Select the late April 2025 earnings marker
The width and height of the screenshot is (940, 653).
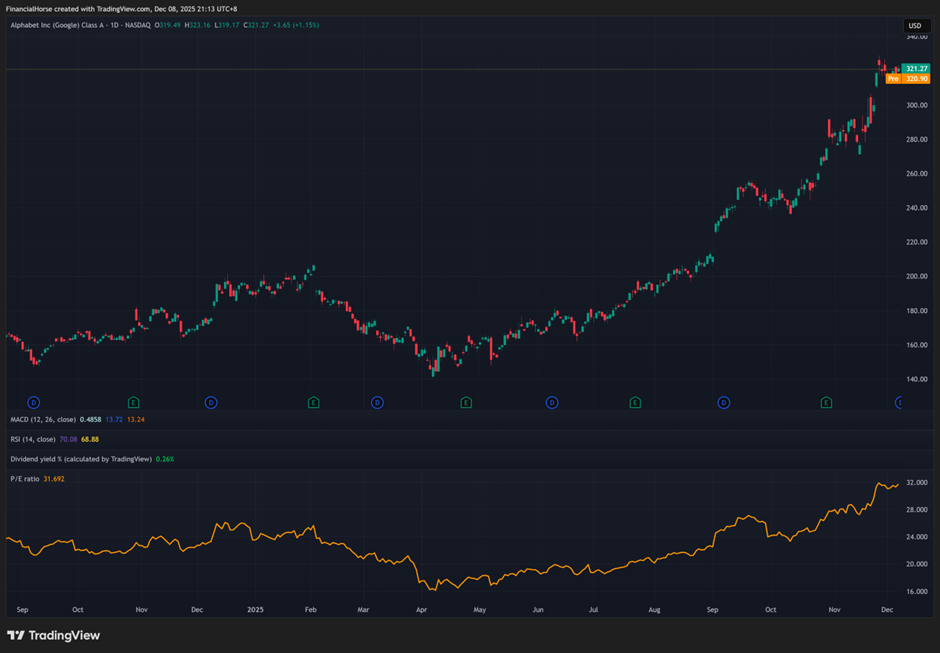[x=466, y=402]
